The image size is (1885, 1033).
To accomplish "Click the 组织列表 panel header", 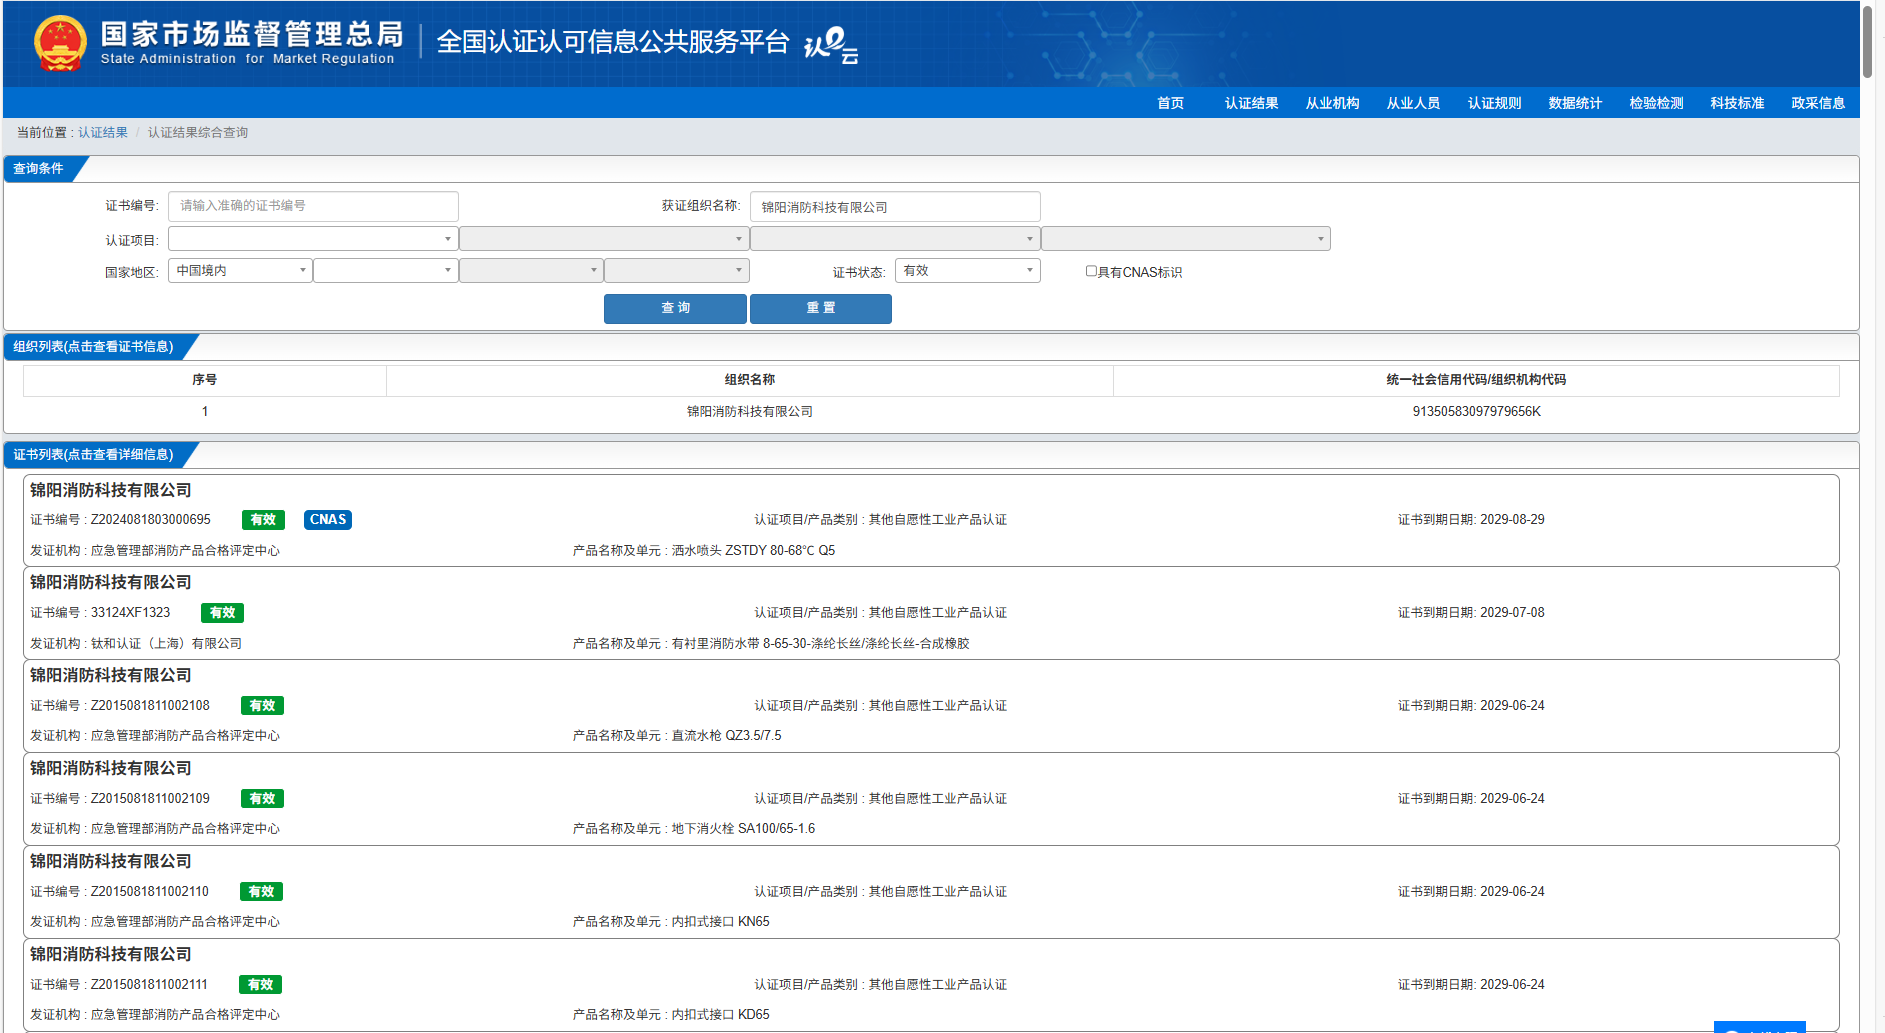I will (93, 347).
